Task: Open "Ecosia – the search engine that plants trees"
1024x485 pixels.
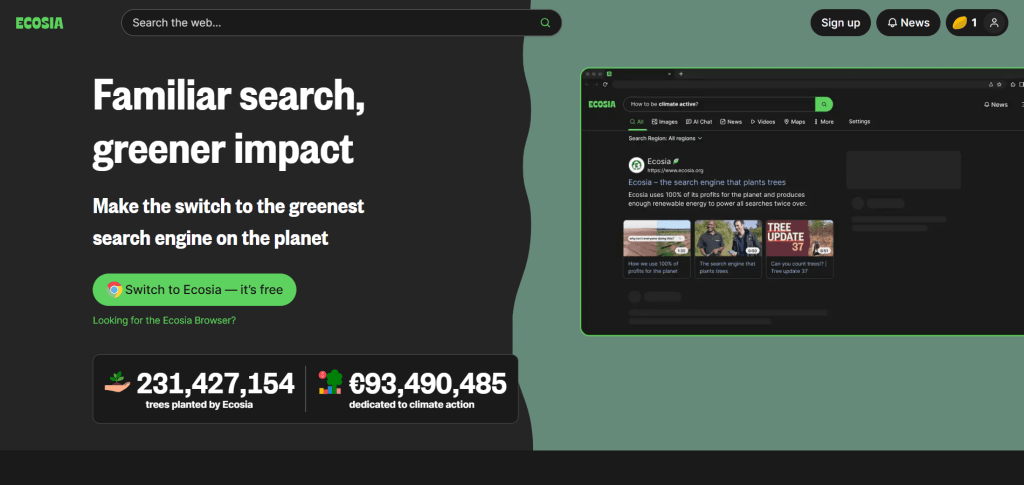Action: [707, 182]
